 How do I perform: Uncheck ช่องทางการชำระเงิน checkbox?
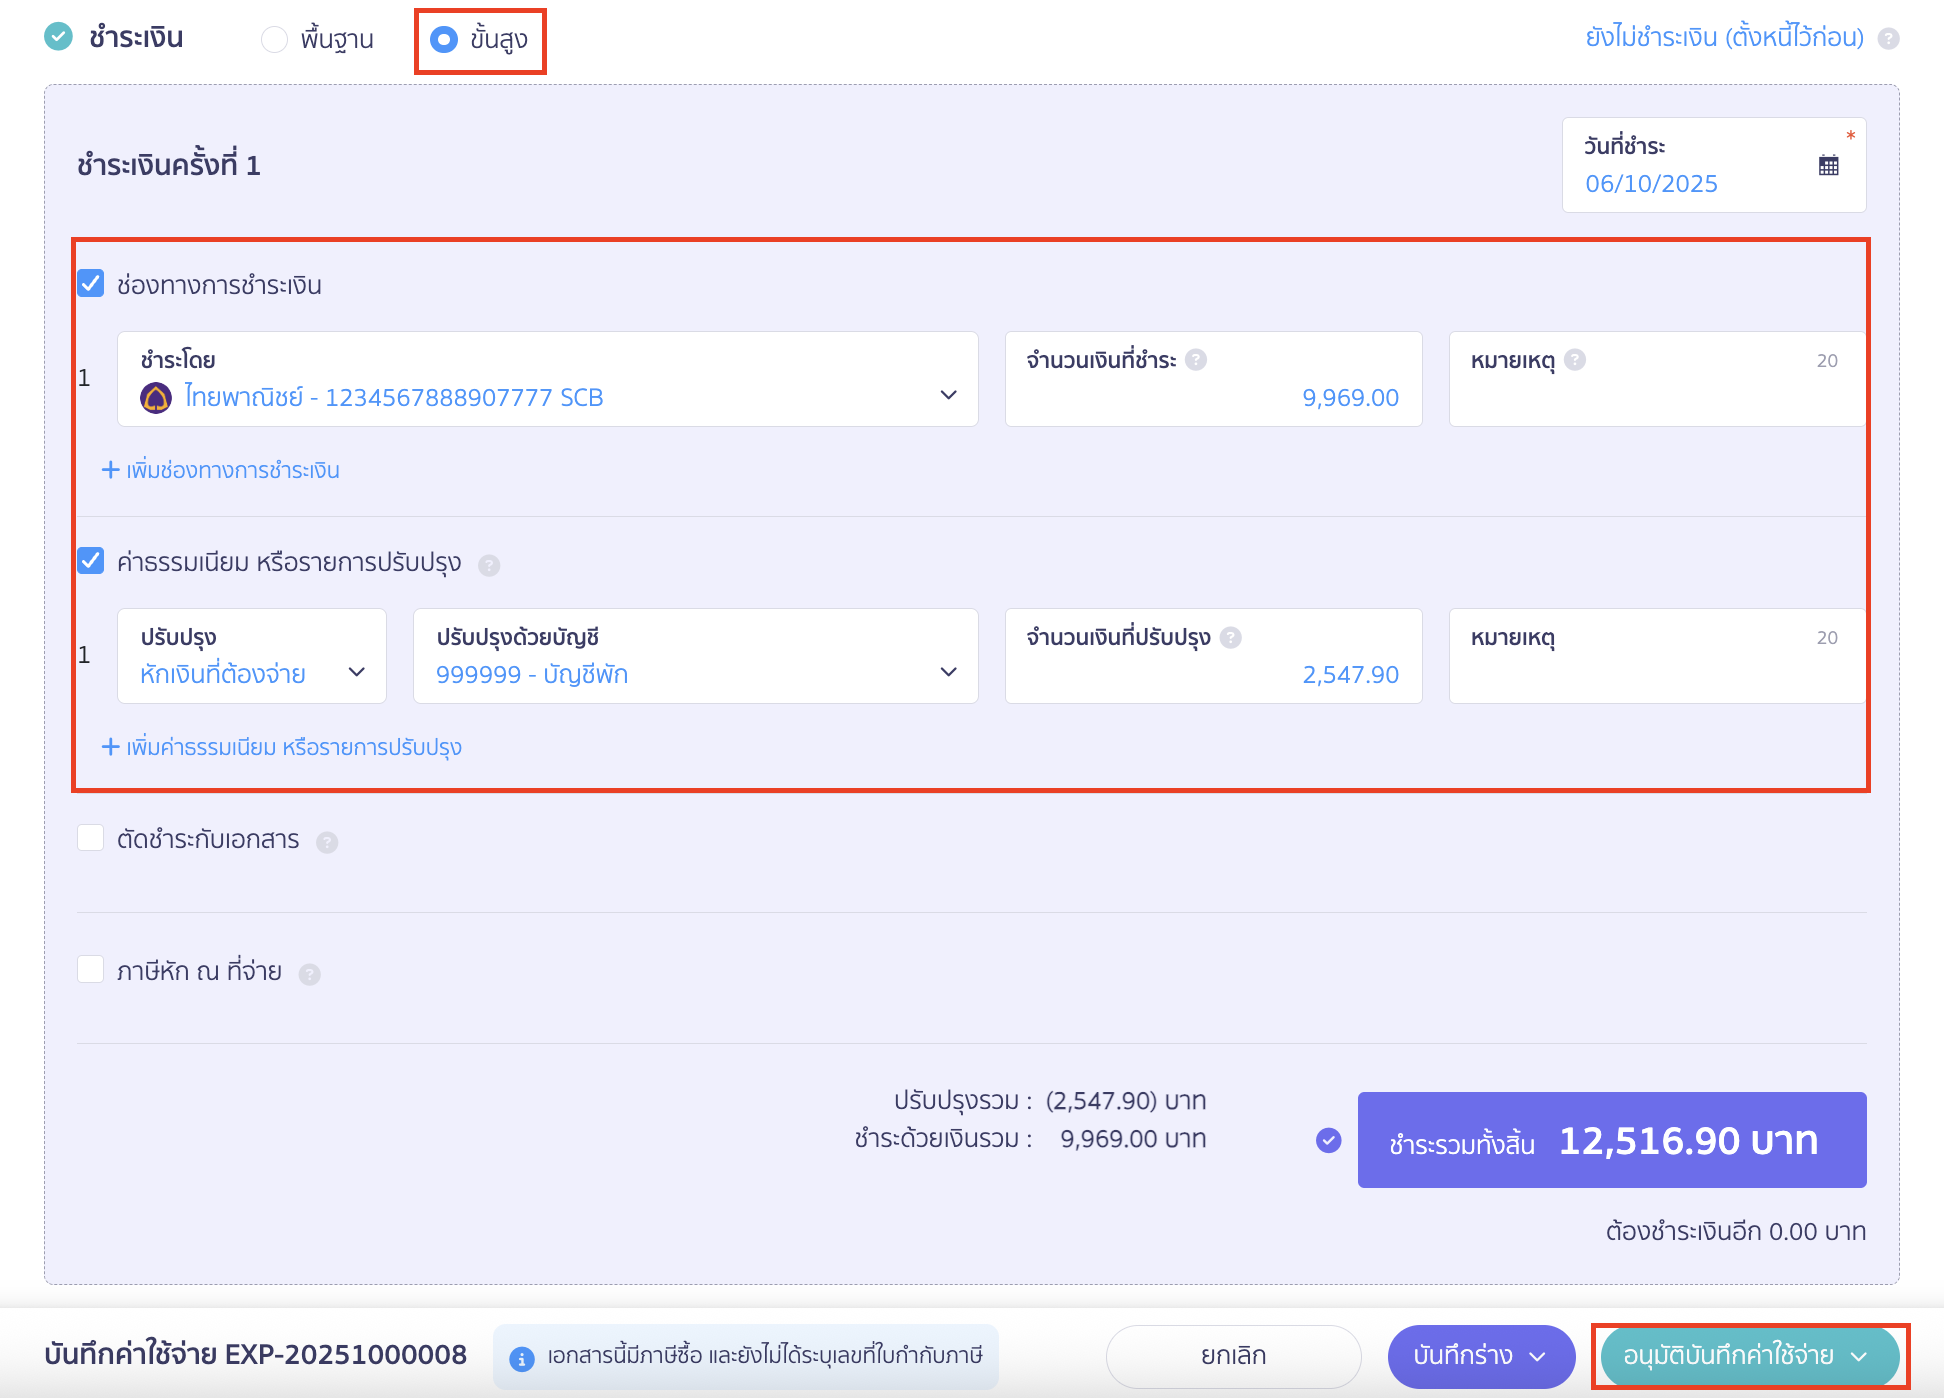(x=91, y=284)
